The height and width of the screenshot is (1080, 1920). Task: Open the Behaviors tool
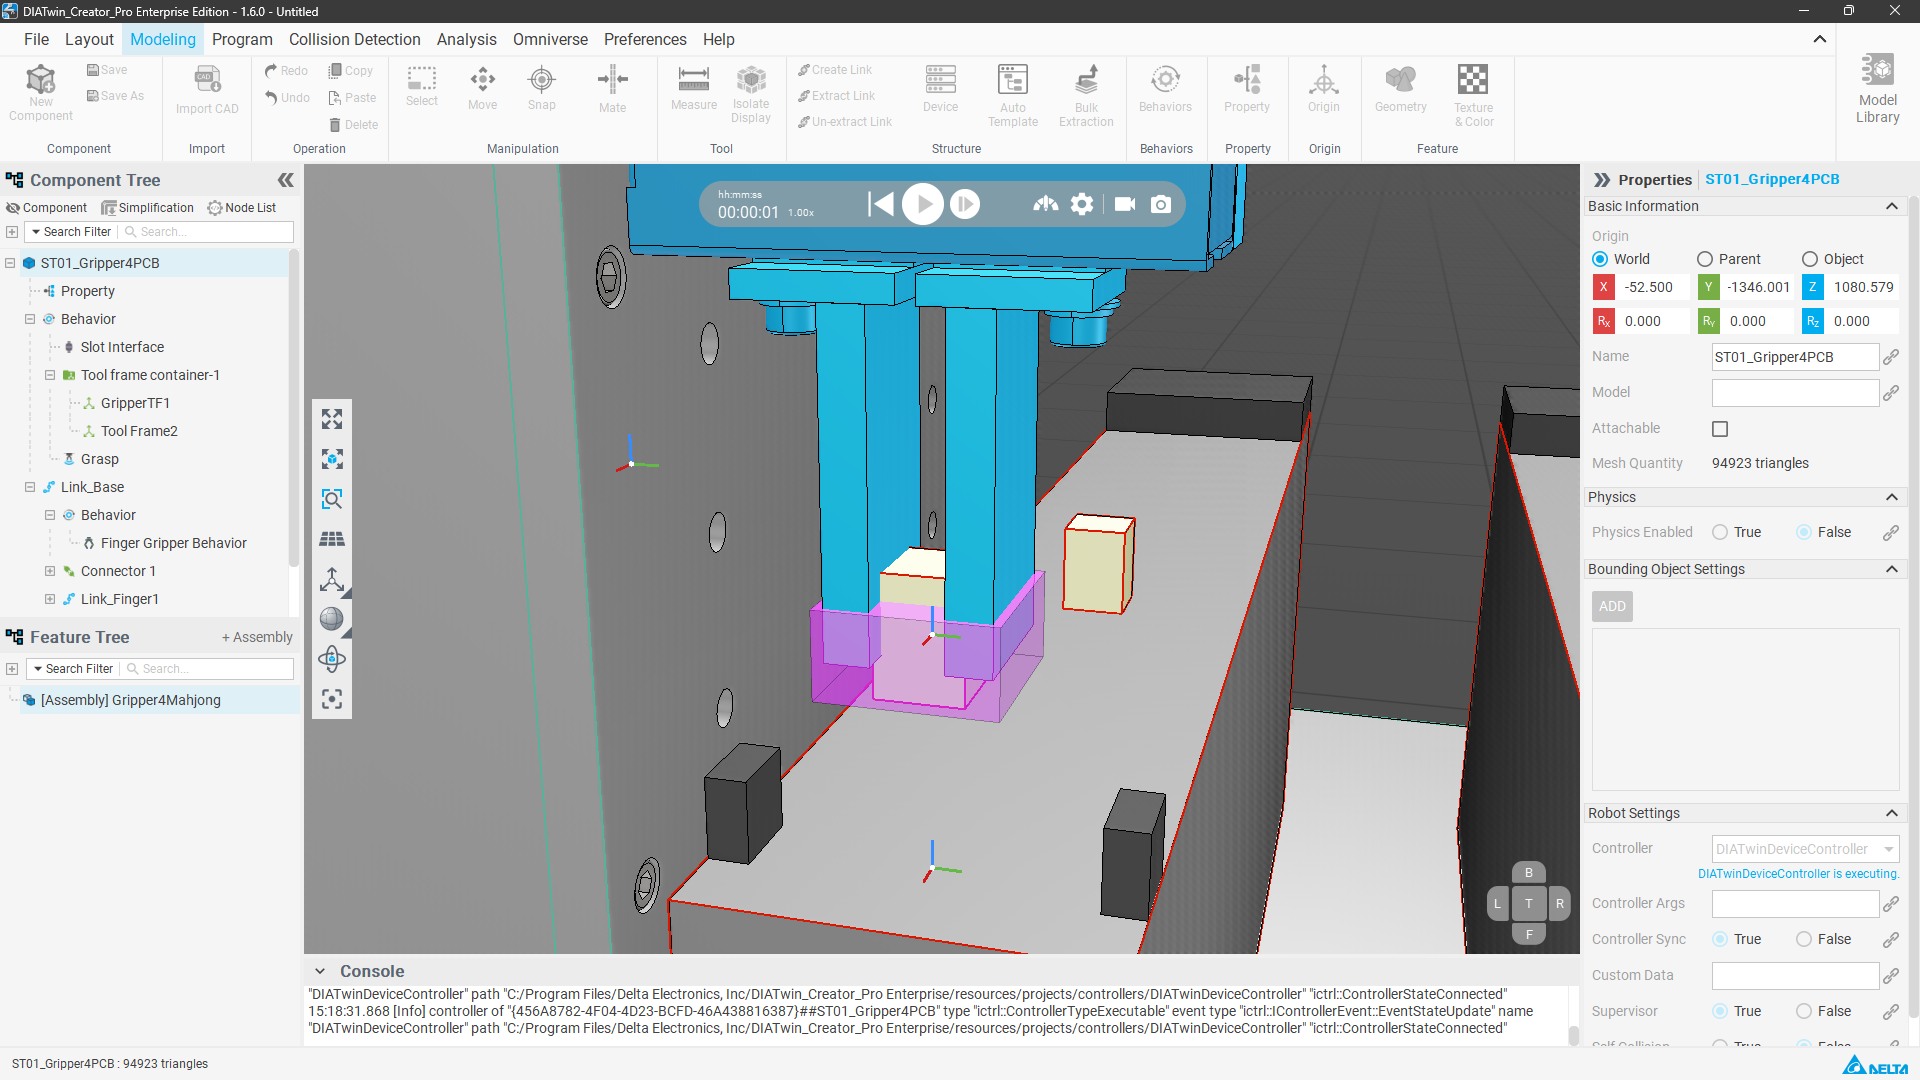pyautogui.click(x=1165, y=88)
